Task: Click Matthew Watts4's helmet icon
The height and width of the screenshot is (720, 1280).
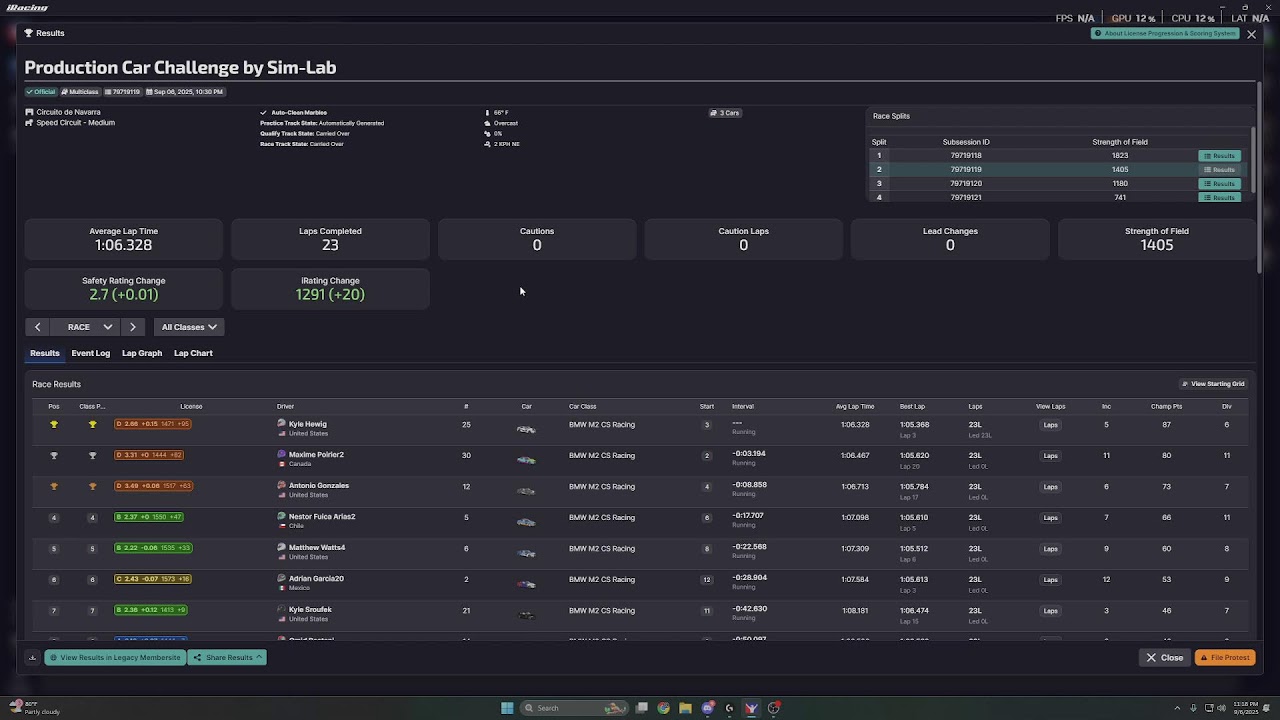Action: point(282,548)
